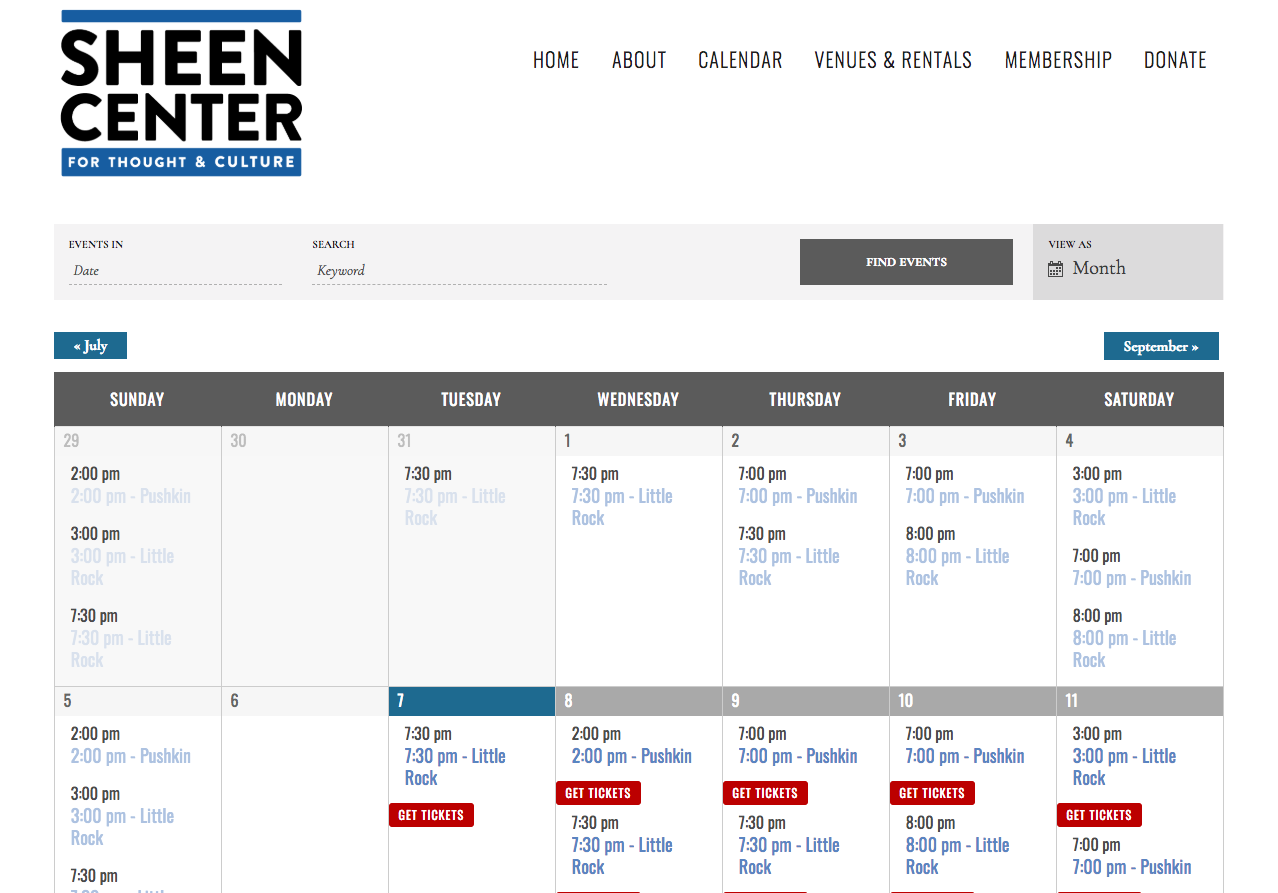Open the View As Month dropdown

(1099, 268)
